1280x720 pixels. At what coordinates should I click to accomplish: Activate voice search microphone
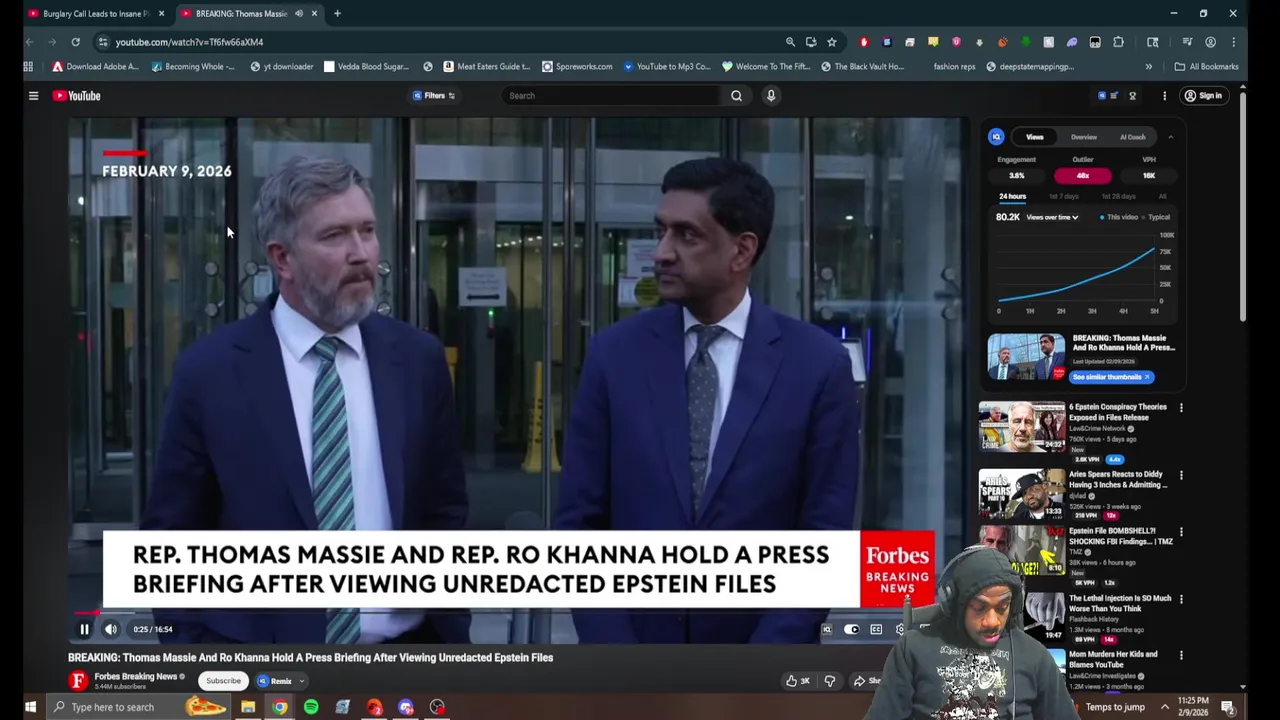771,96
